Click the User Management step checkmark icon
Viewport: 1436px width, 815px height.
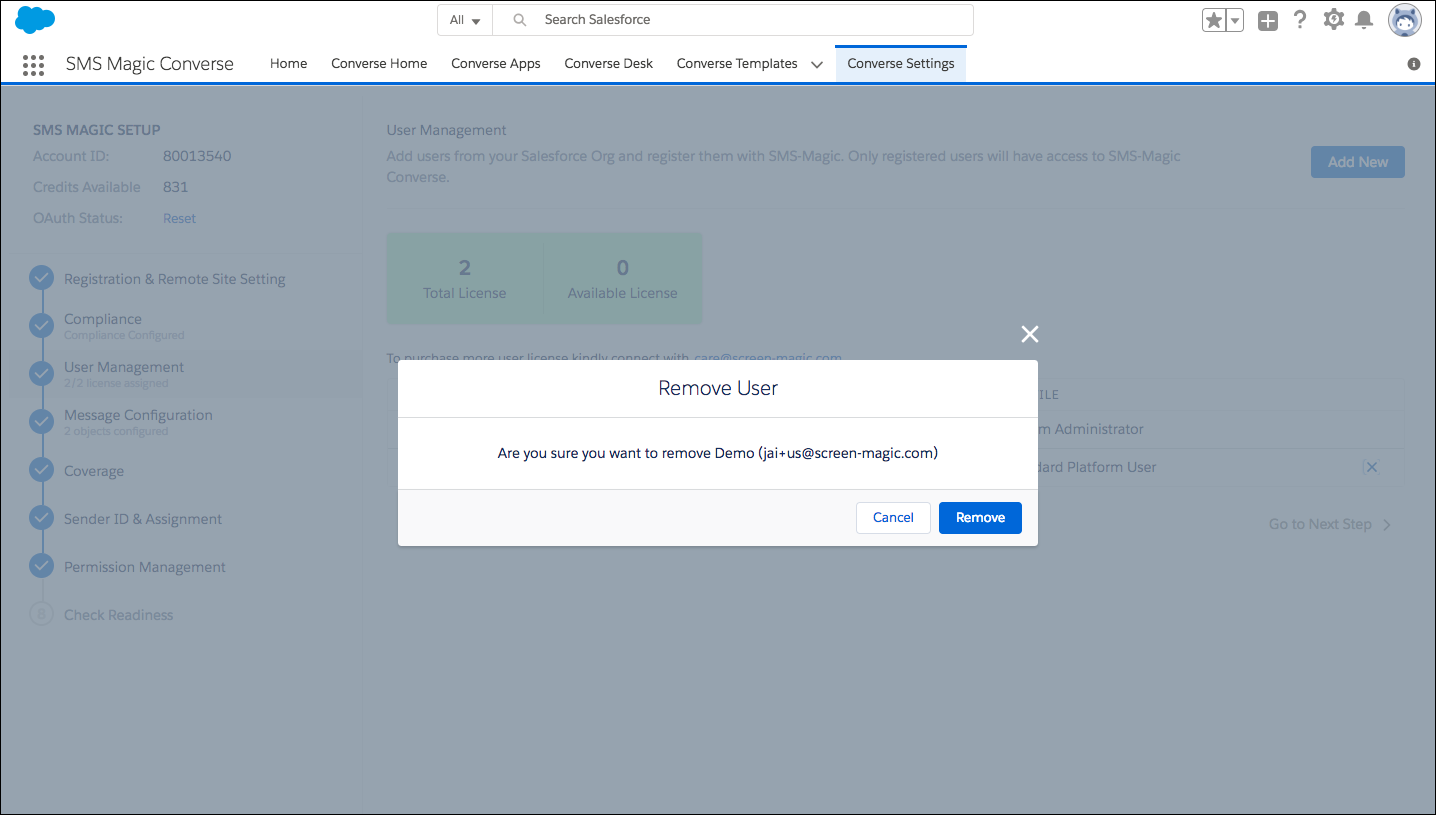click(x=41, y=373)
